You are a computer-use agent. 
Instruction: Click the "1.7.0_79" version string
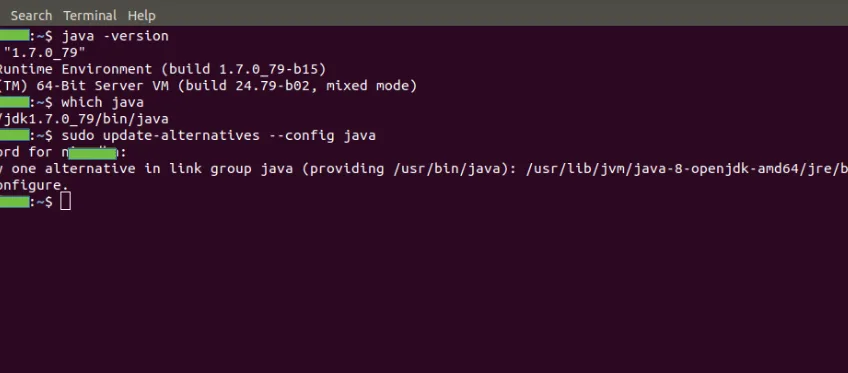click(45, 53)
